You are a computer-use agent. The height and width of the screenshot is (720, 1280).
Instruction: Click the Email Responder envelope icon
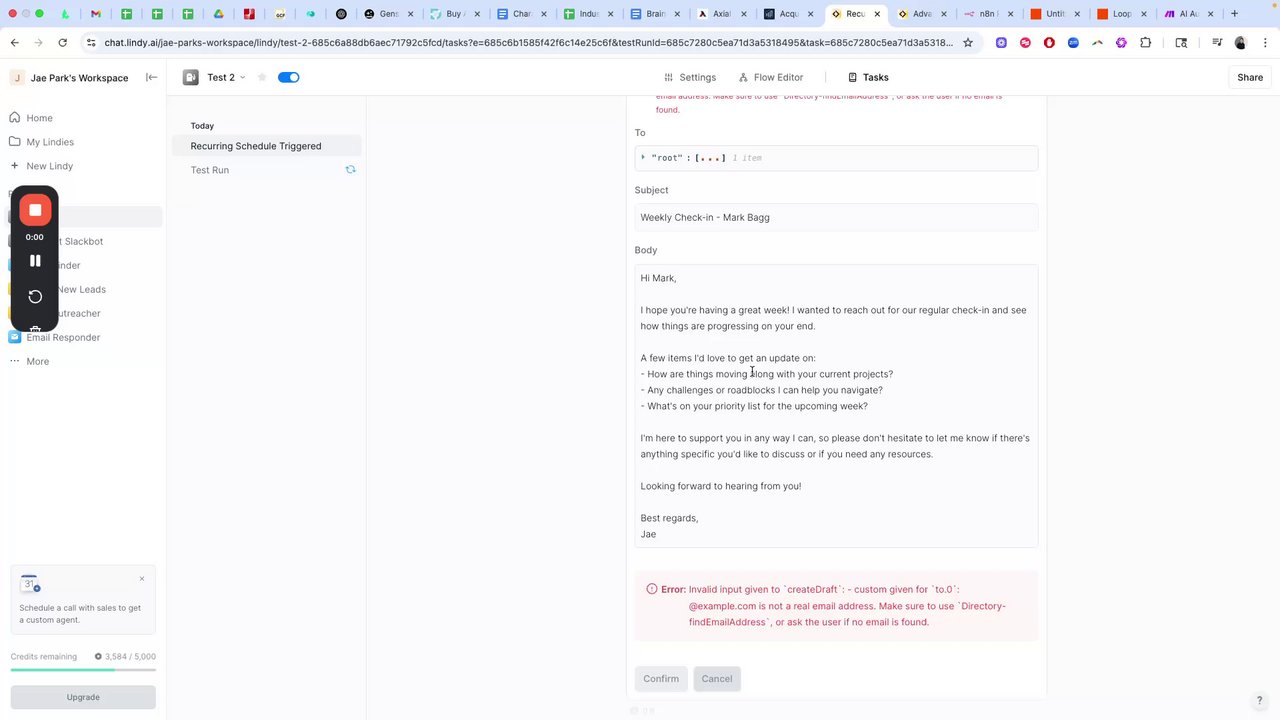[x=14, y=337]
